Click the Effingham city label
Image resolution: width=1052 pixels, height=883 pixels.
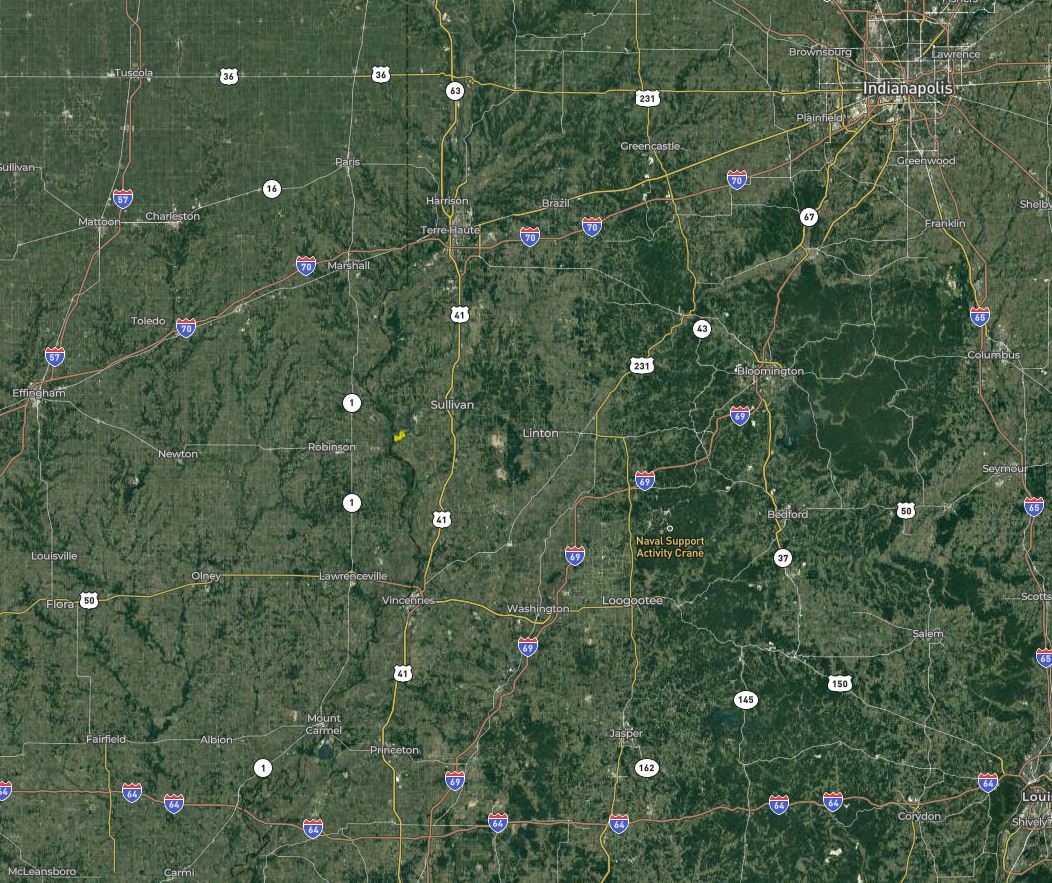tap(39, 393)
